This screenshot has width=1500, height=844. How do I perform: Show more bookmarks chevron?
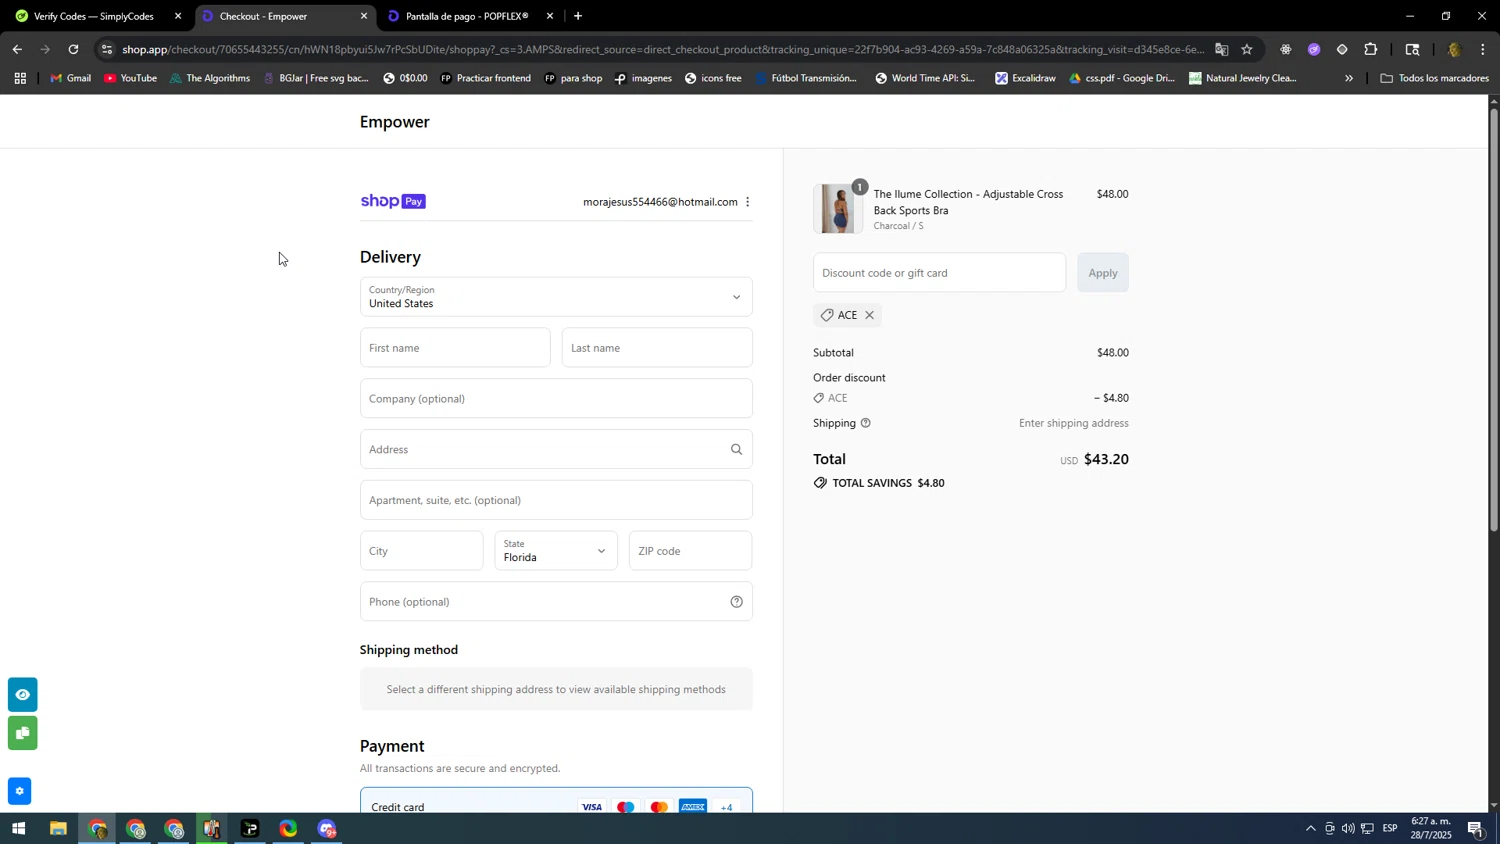click(1349, 78)
